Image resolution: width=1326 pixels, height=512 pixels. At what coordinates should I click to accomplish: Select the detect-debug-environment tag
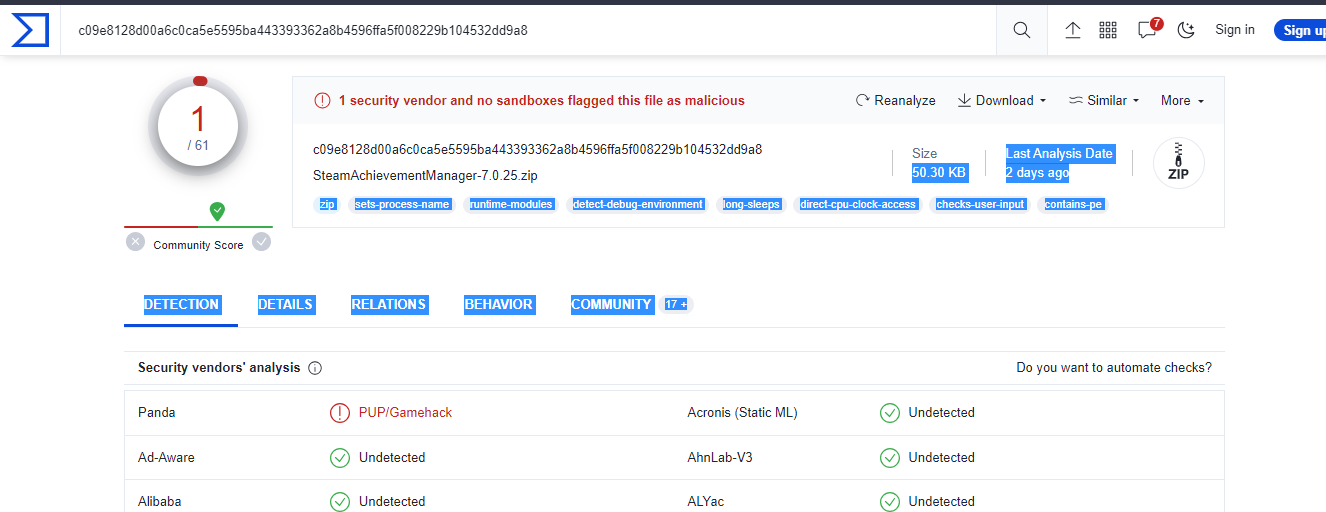637,204
